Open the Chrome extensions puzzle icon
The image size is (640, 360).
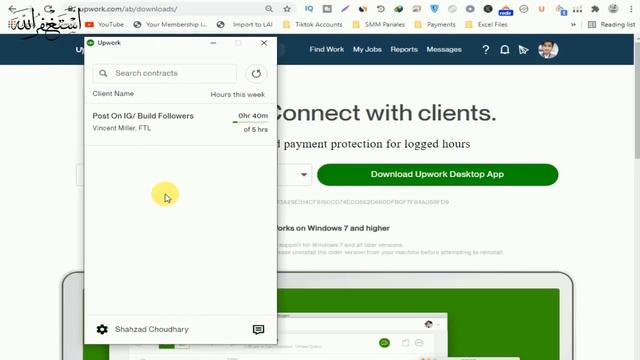coord(595,9)
